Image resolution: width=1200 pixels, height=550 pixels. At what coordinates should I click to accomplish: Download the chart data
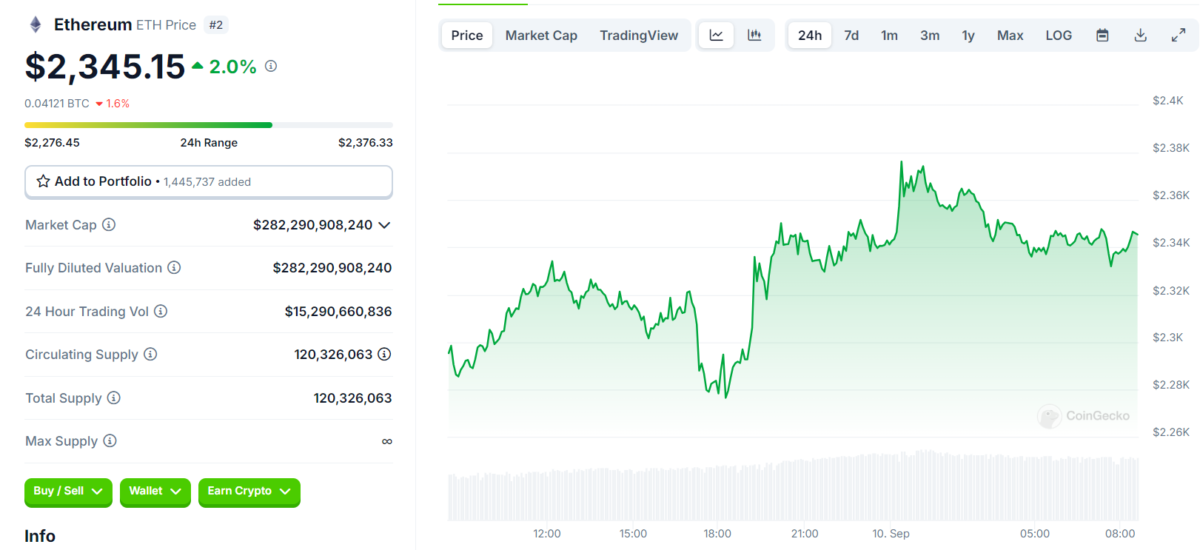pos(1140,35)
